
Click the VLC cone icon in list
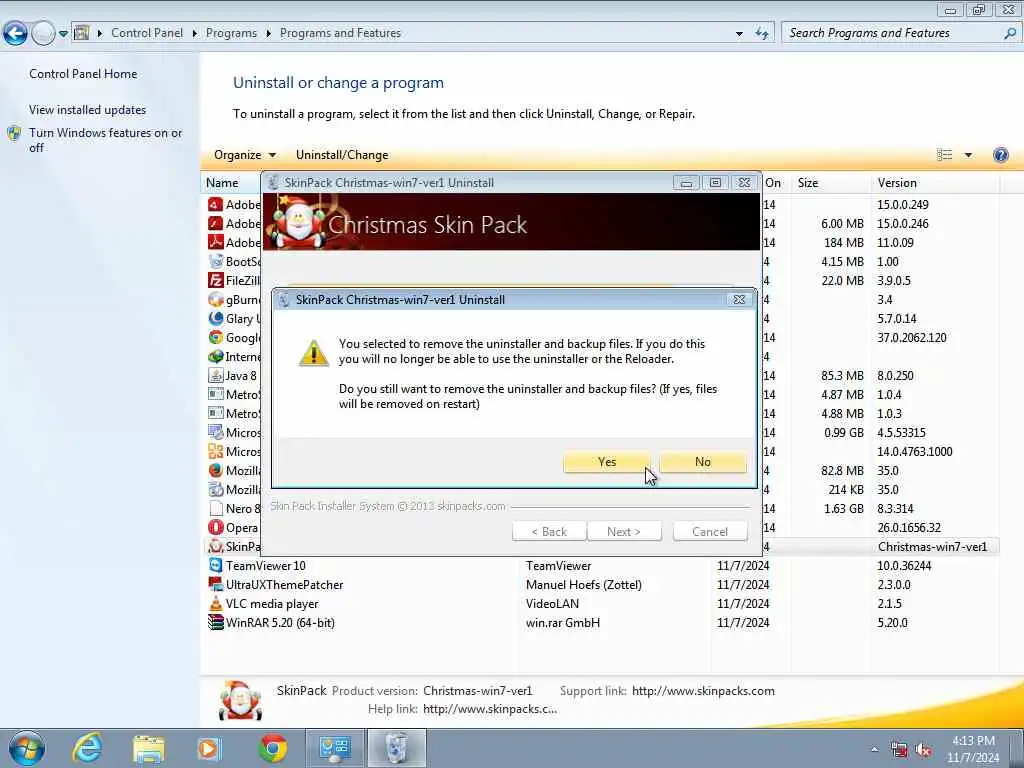[x=216, y=603]
